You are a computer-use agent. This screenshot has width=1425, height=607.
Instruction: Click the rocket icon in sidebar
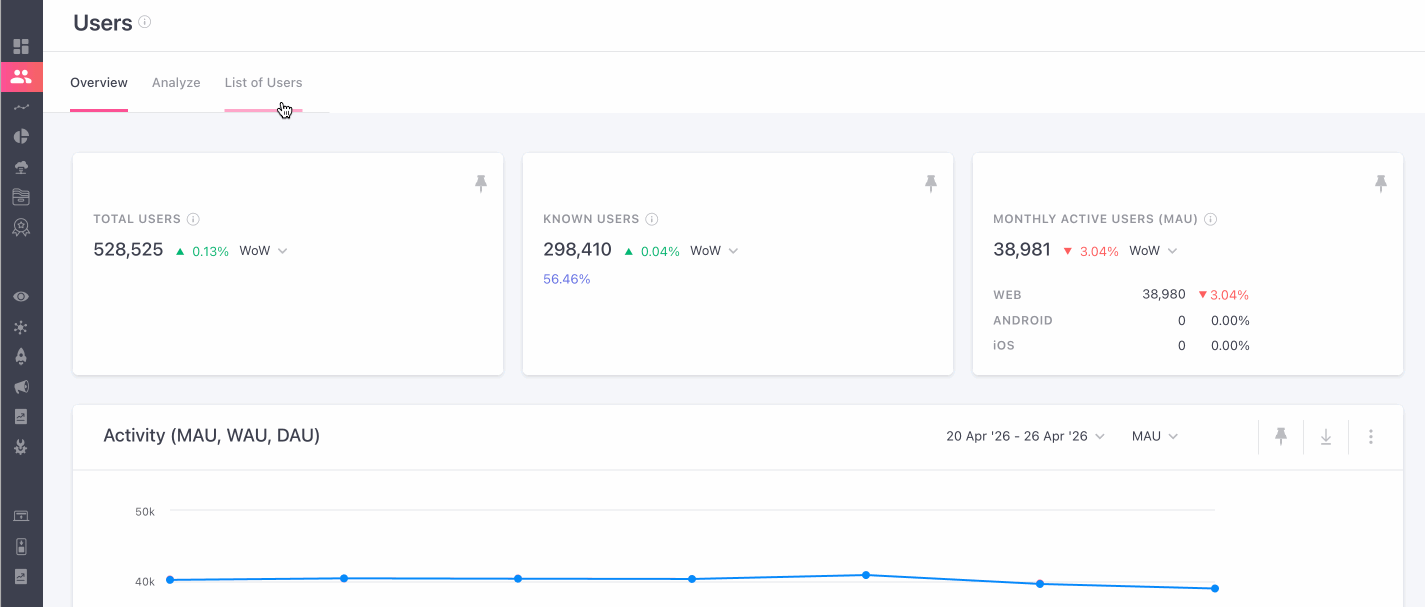pyautogui.click(x=21, y=356)
